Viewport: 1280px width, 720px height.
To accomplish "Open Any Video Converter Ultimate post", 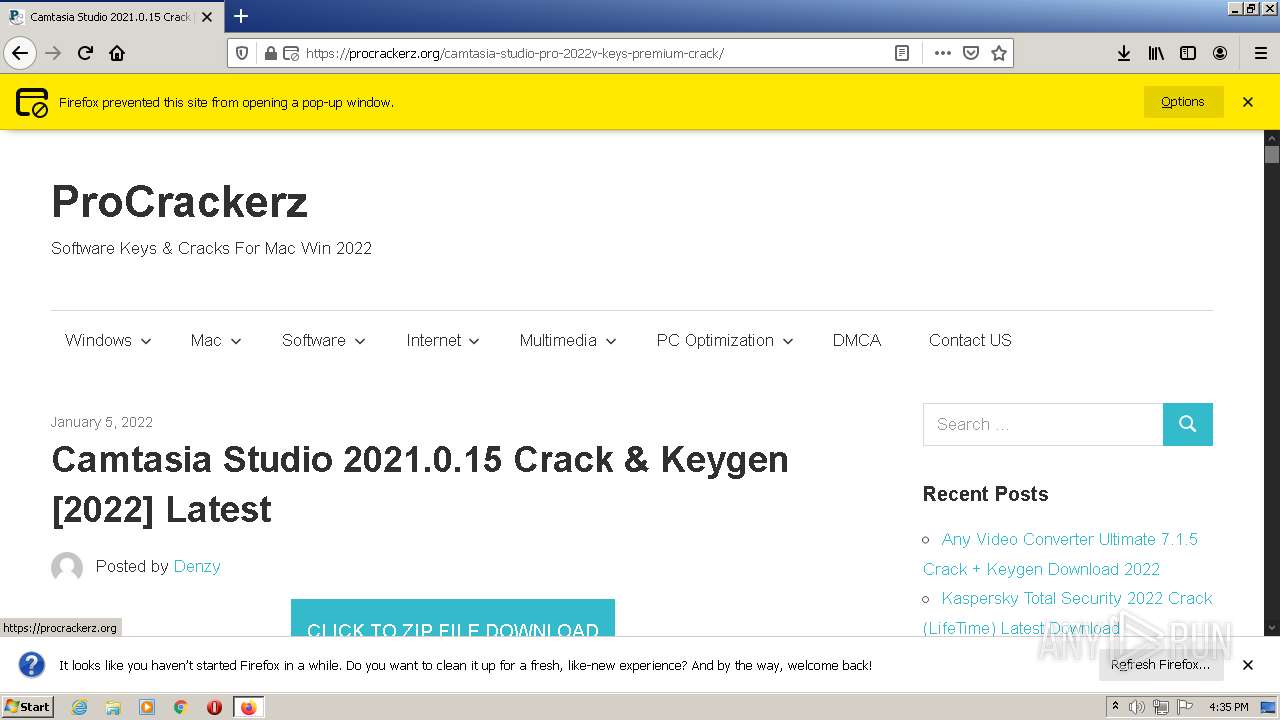I will coord(1060,554).
